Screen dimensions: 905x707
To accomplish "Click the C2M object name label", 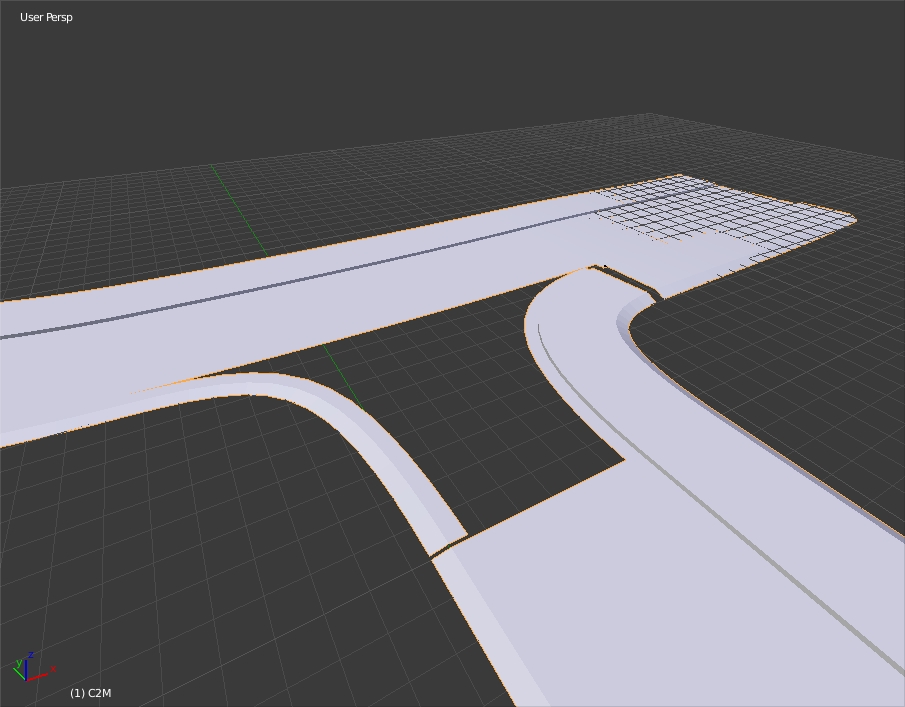I will 91,693.
